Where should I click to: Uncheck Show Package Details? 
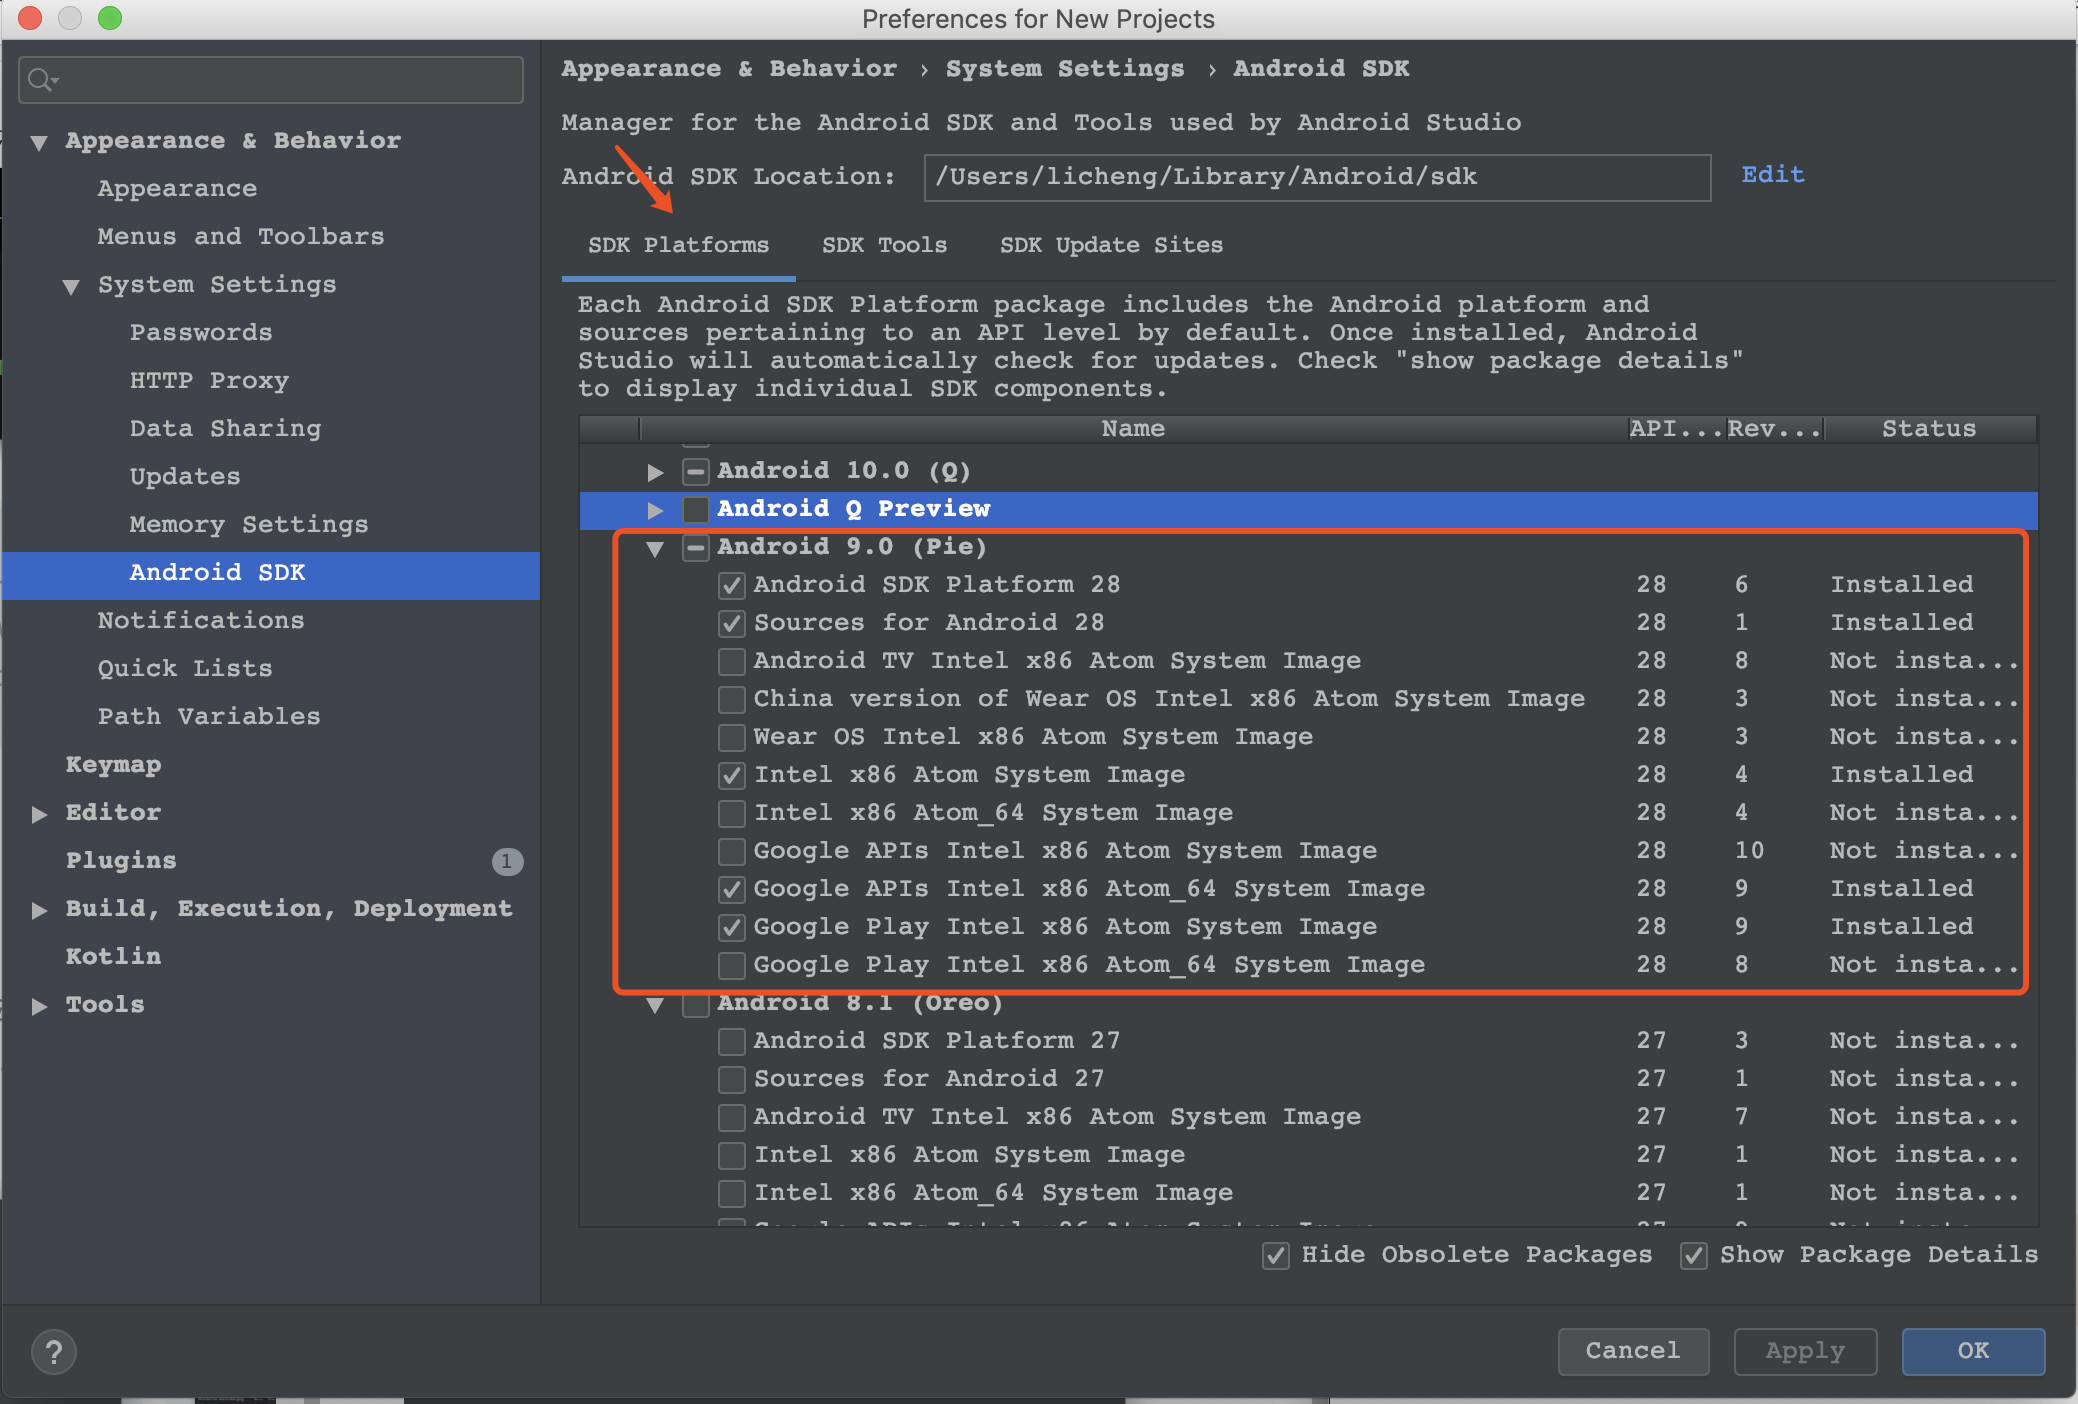1694,1255
